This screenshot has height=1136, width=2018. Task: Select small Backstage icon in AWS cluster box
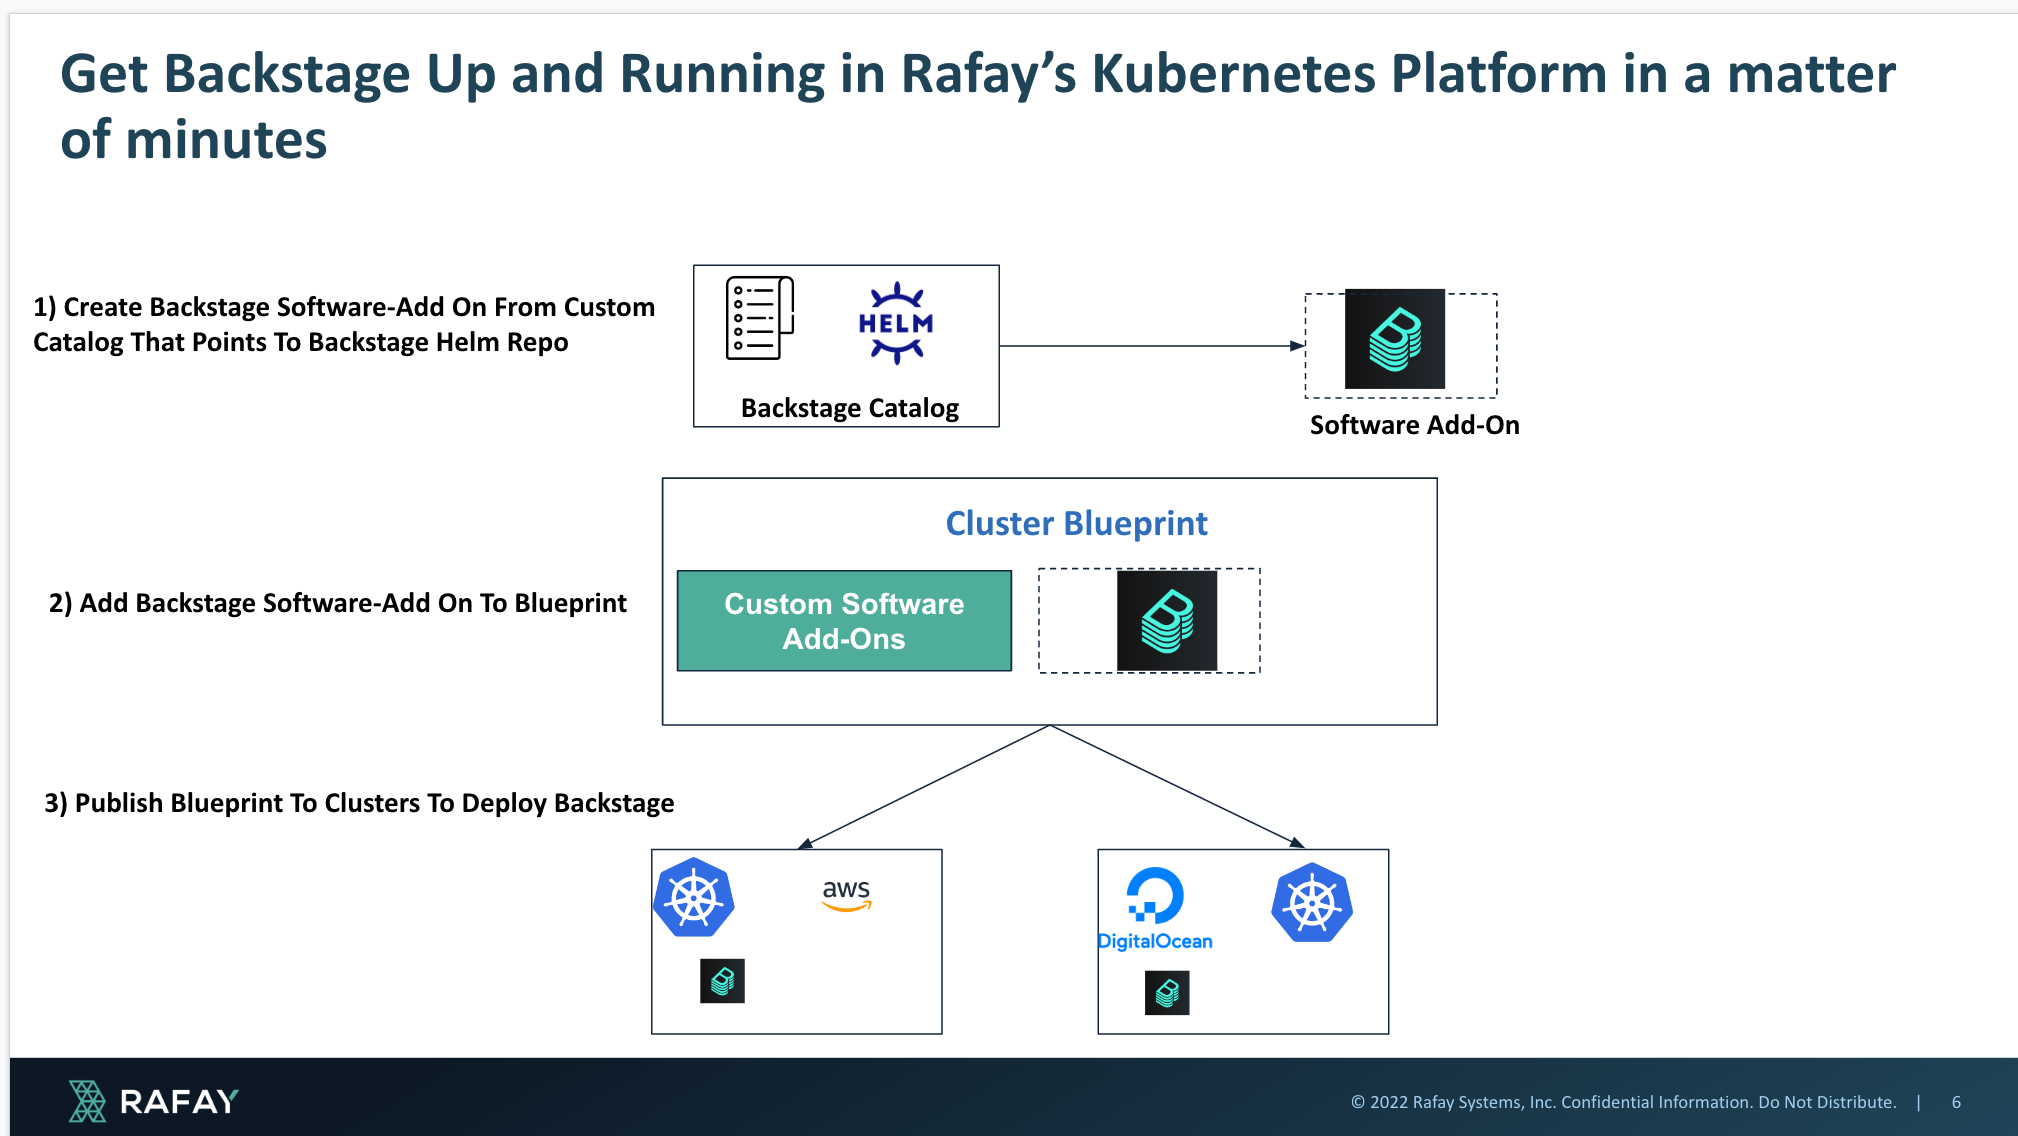click(x=722, y=981)
